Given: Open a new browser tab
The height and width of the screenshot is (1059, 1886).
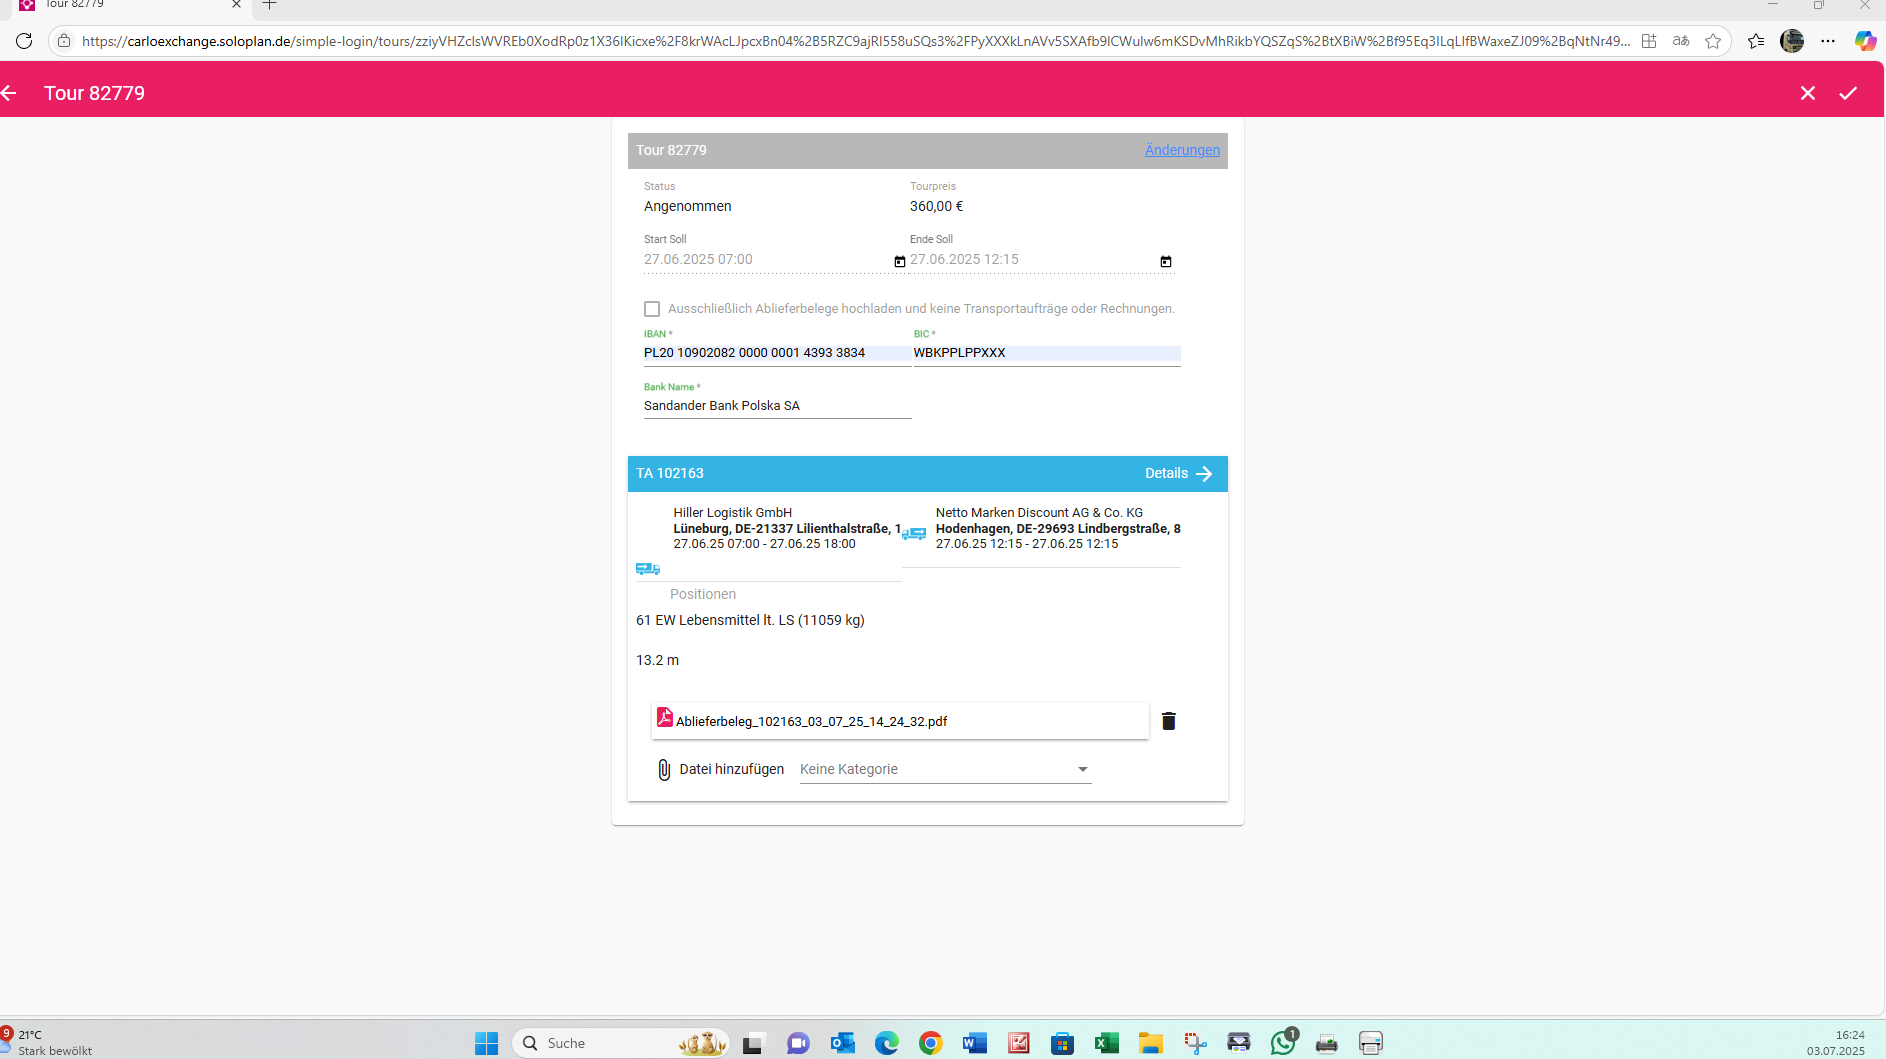Looking at the screenshot, I should [269, 5].
